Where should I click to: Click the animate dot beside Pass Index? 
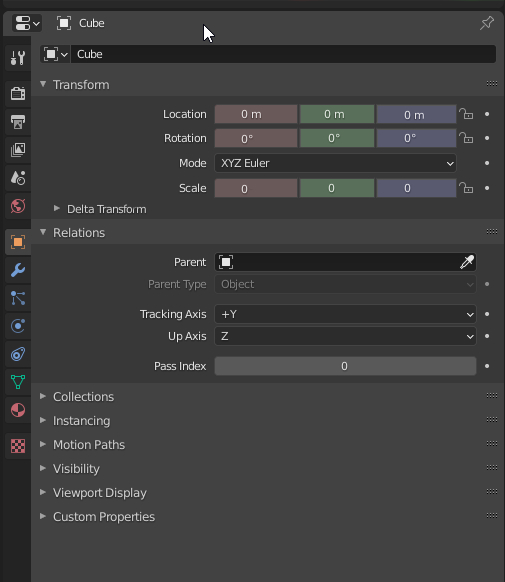click(487, 366)
